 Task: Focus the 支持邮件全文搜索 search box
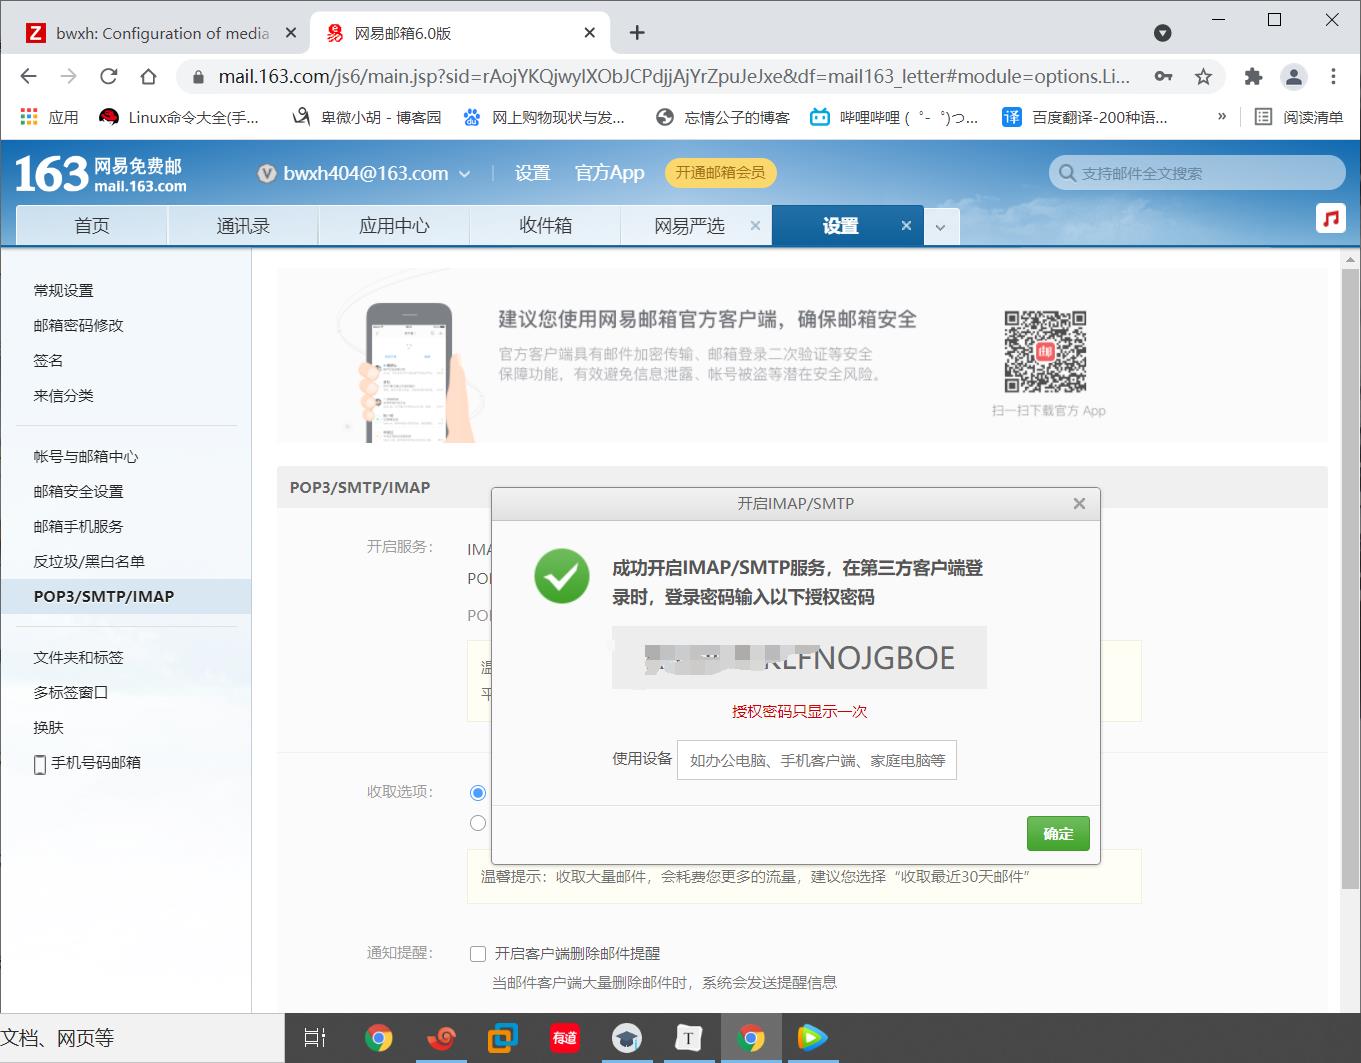[x=1197, y=173]
